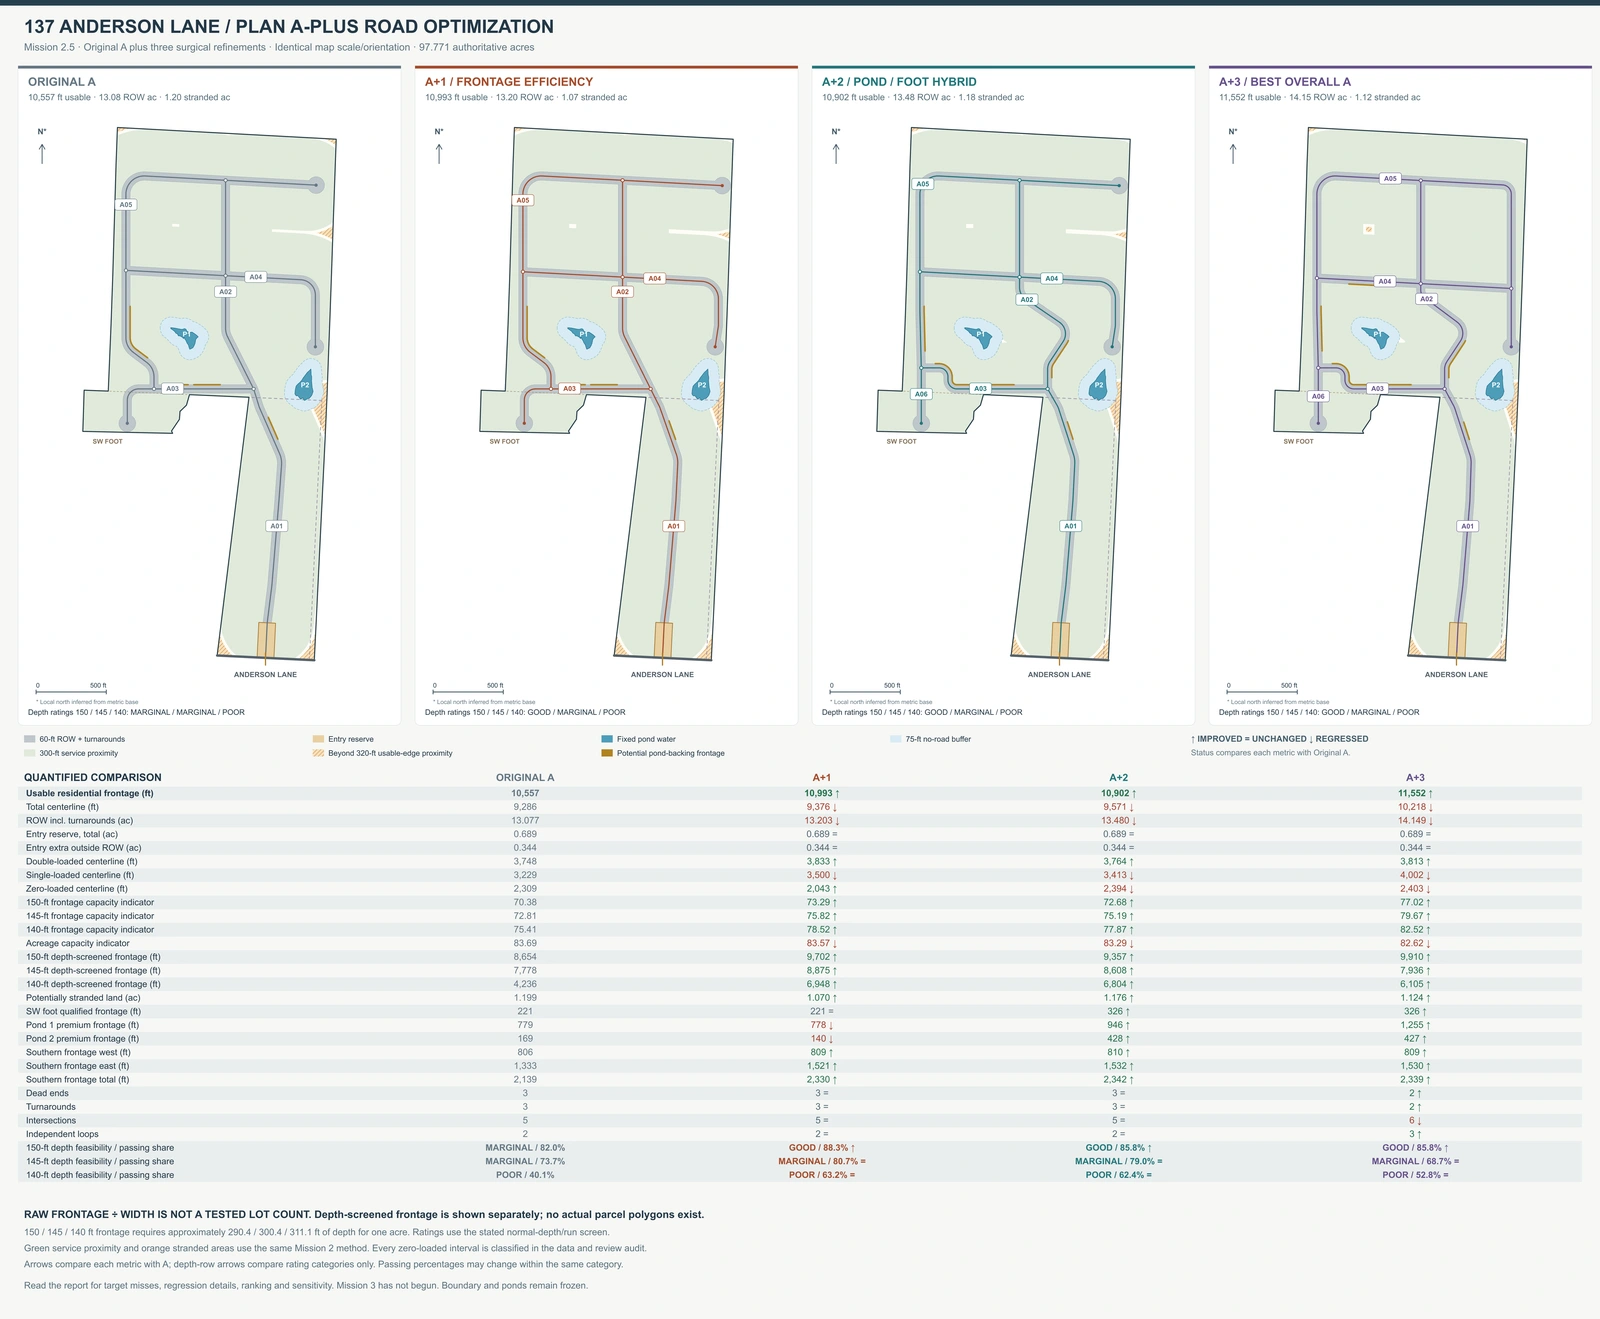This screenshot has height=1319, width=1600.
Task: Click the north arrow in the Original A map
Action: pos(42,153)
